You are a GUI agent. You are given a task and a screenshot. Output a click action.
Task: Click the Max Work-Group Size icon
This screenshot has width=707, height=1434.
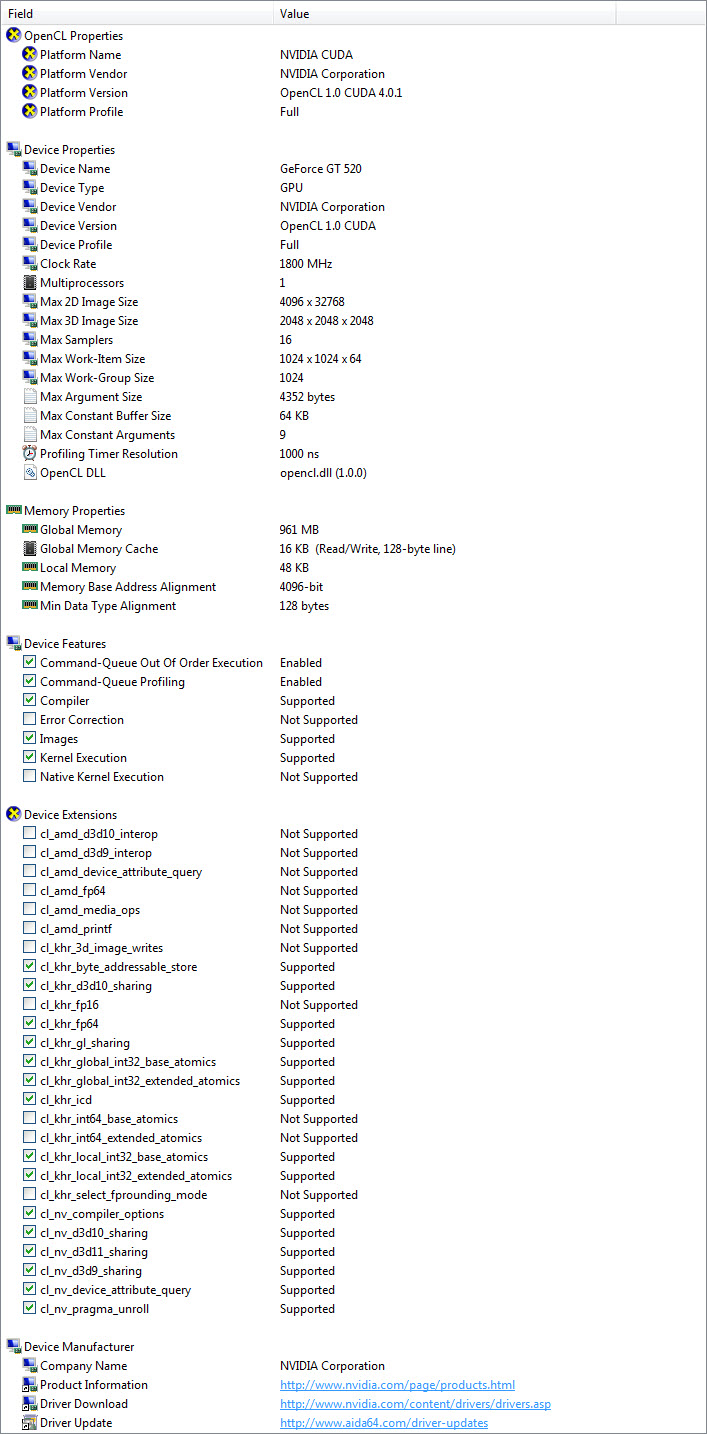[30, 378]
